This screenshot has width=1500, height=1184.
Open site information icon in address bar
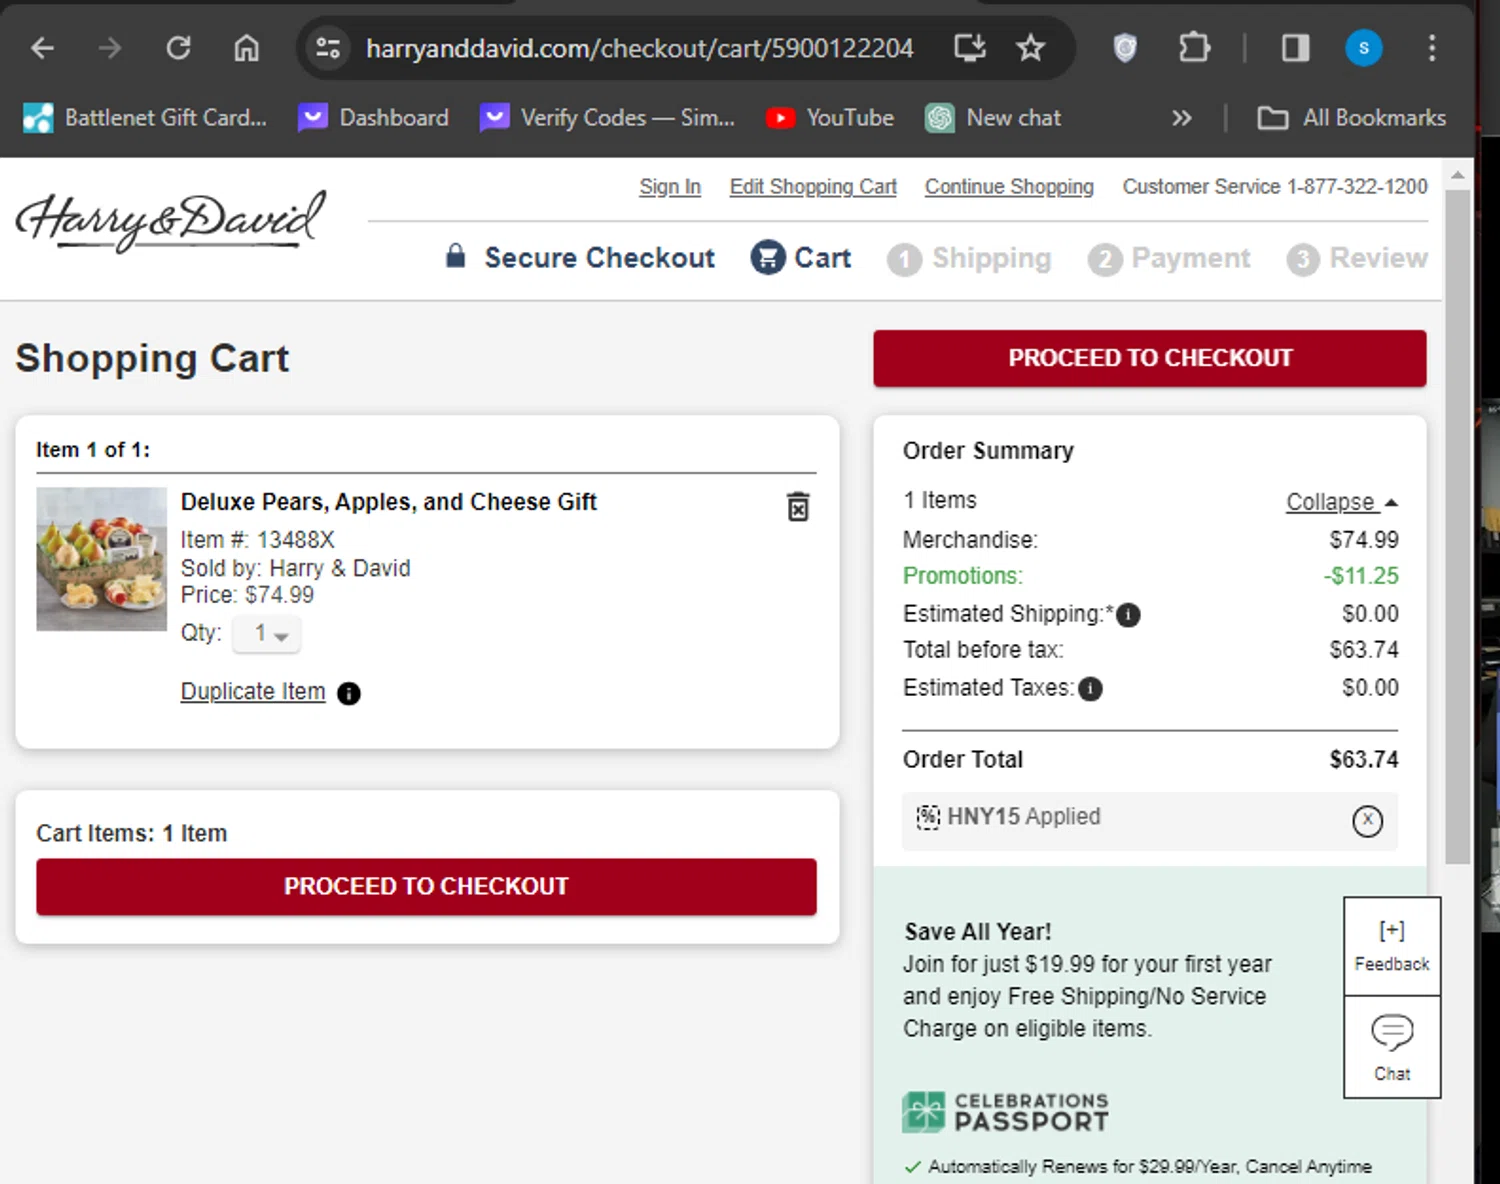328,47
